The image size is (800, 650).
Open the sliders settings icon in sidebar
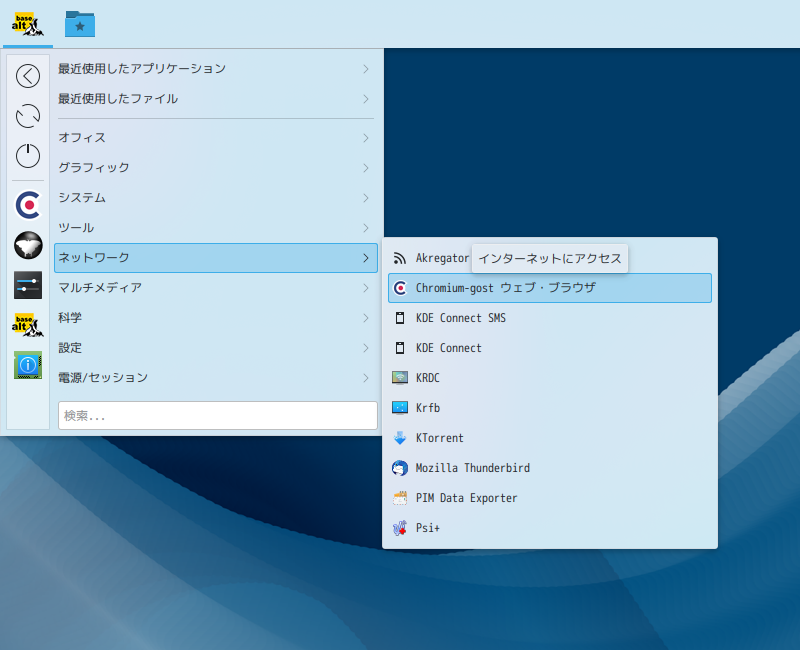coord(28,285)
